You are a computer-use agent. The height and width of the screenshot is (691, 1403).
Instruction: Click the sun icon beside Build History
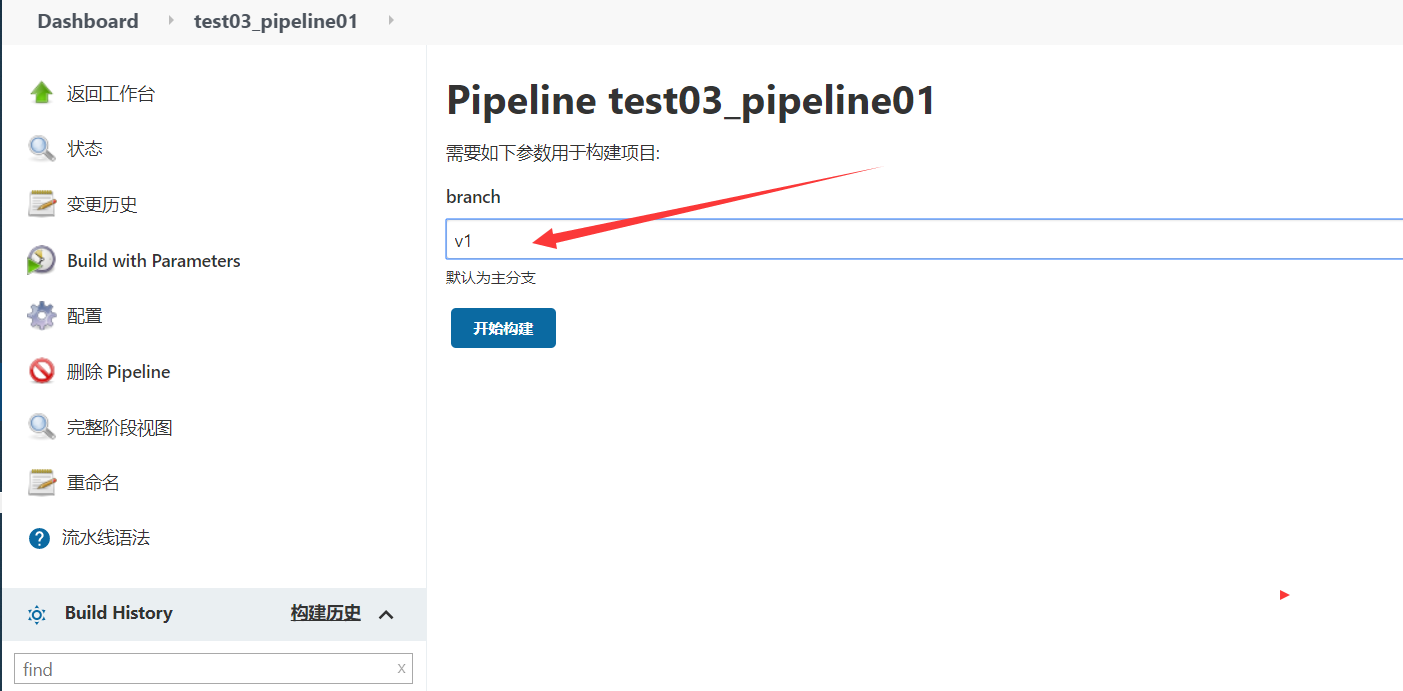(37, 614)
